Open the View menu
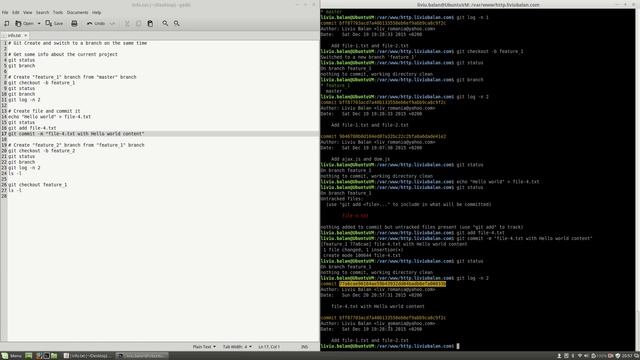Viewport: 640px width, 360px height. [27, 13]
